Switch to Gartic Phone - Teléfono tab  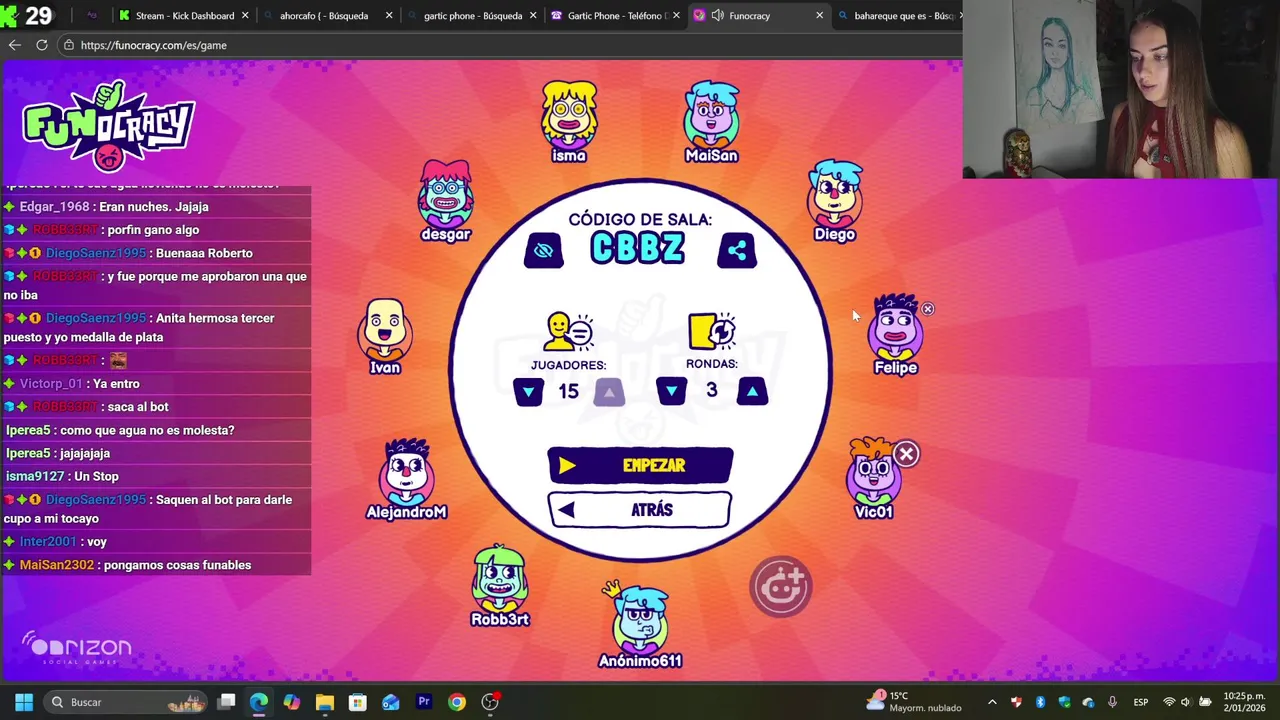coord(617,15)
